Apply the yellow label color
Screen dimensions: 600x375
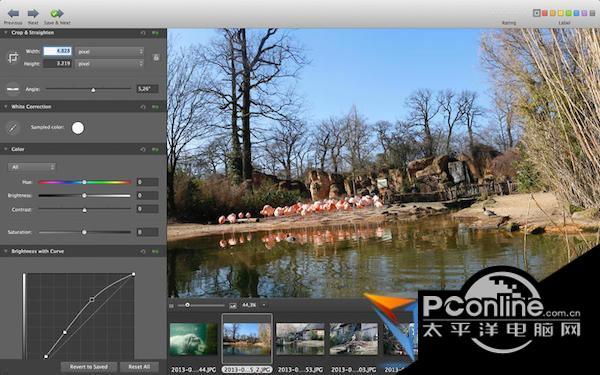tap(561, 13)
